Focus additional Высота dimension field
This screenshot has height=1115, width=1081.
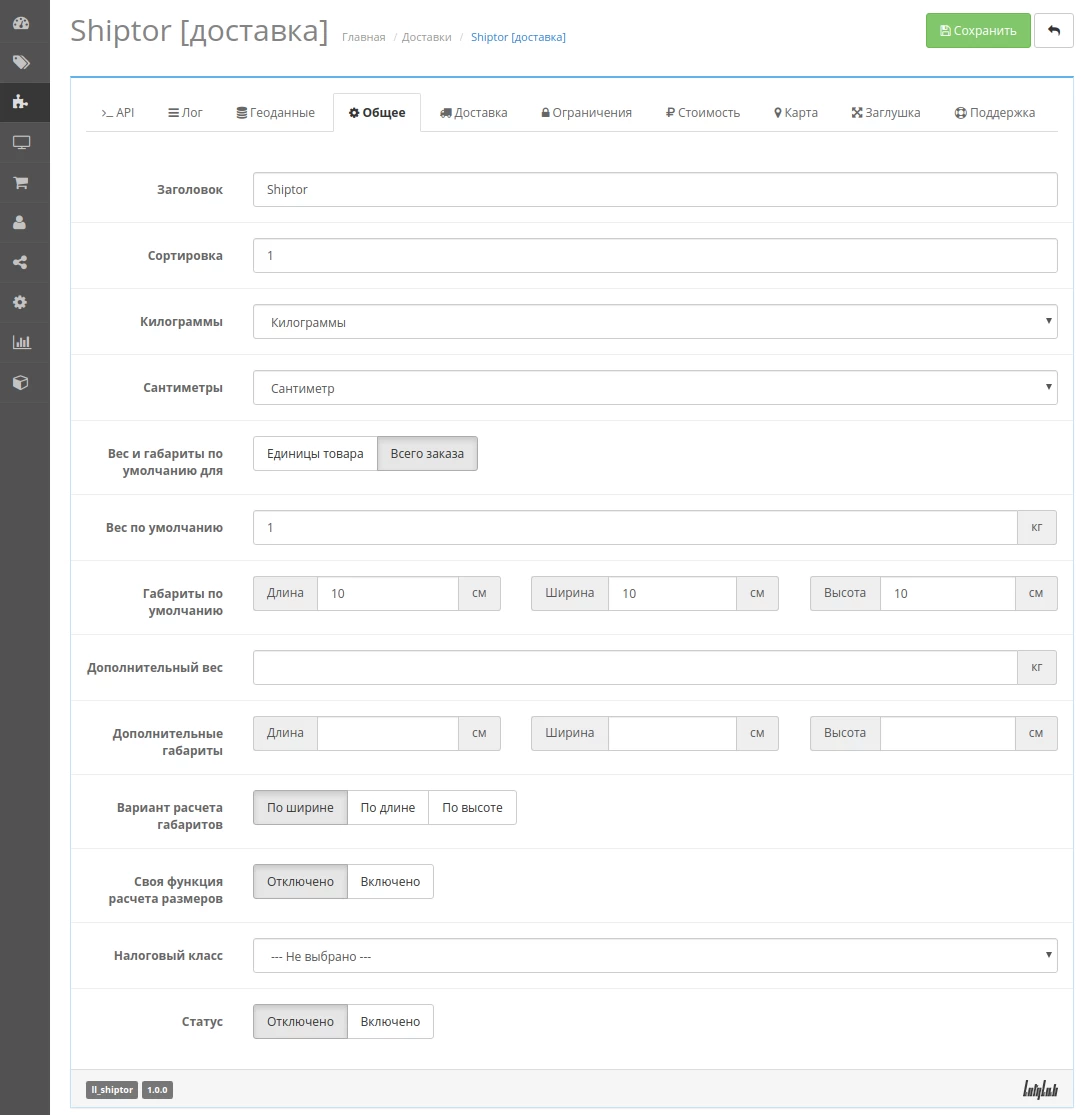pos(947,734)
